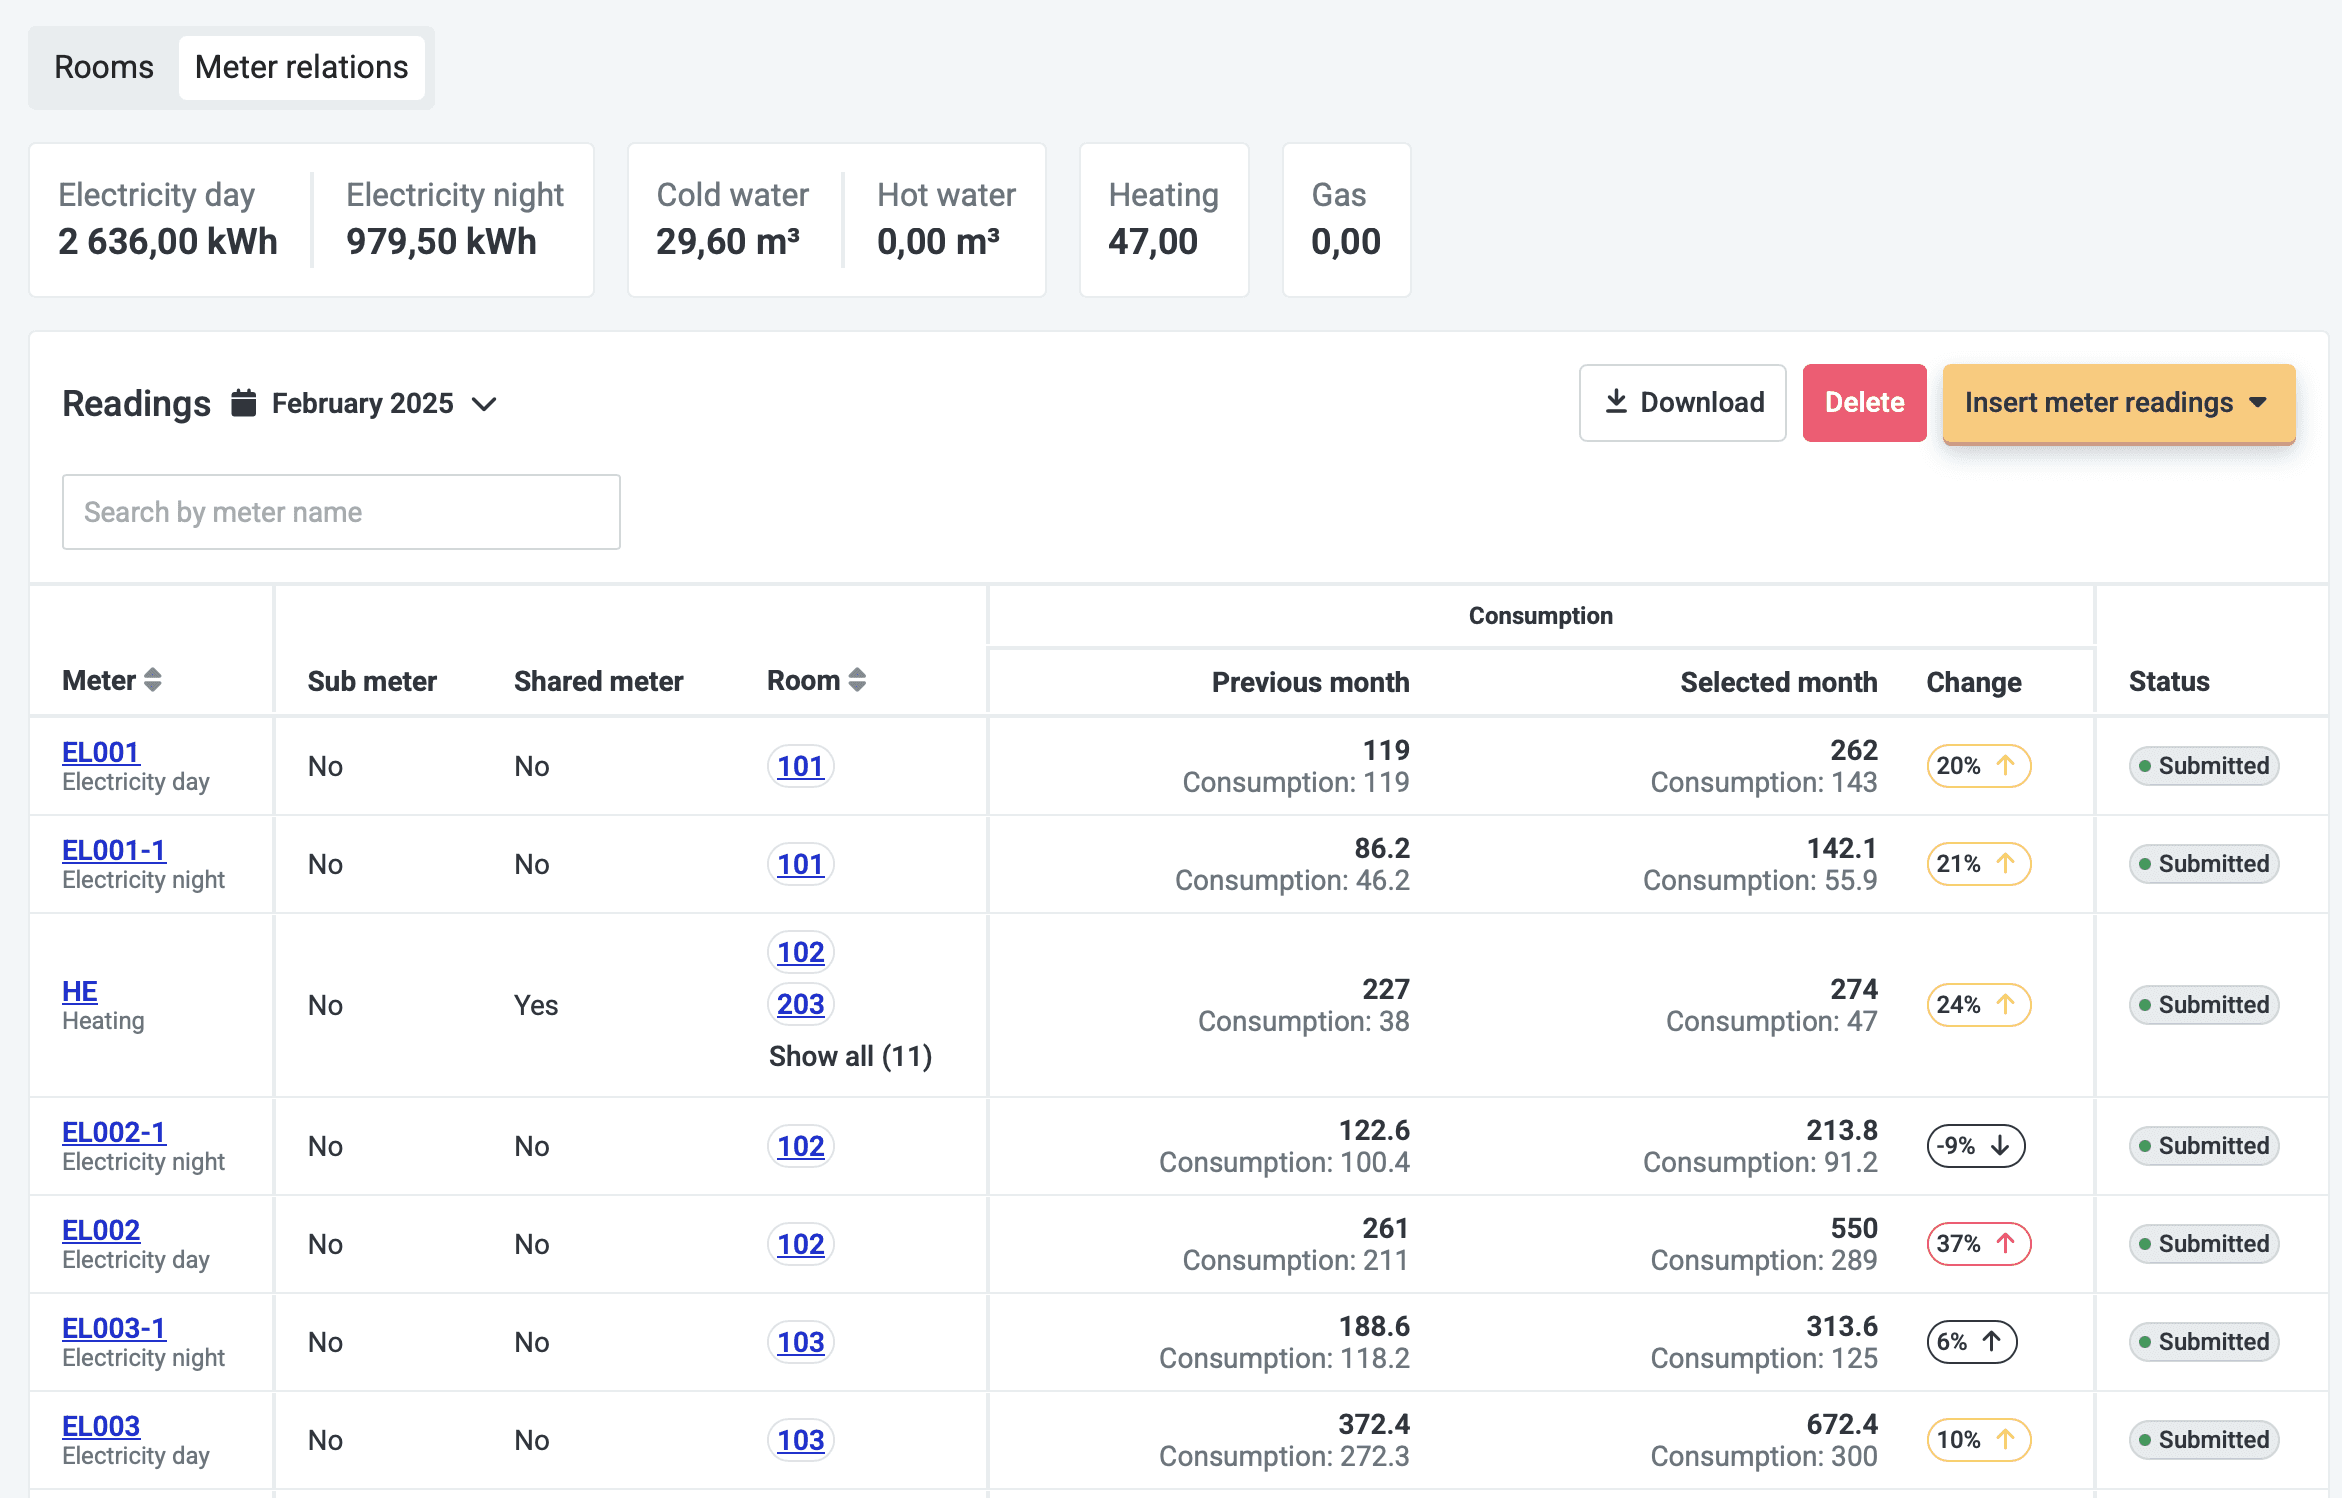The height and width of the screenshot is (1498, 2342).
Task: Open the EL001 meter link
Action: (x=100, y=752)
